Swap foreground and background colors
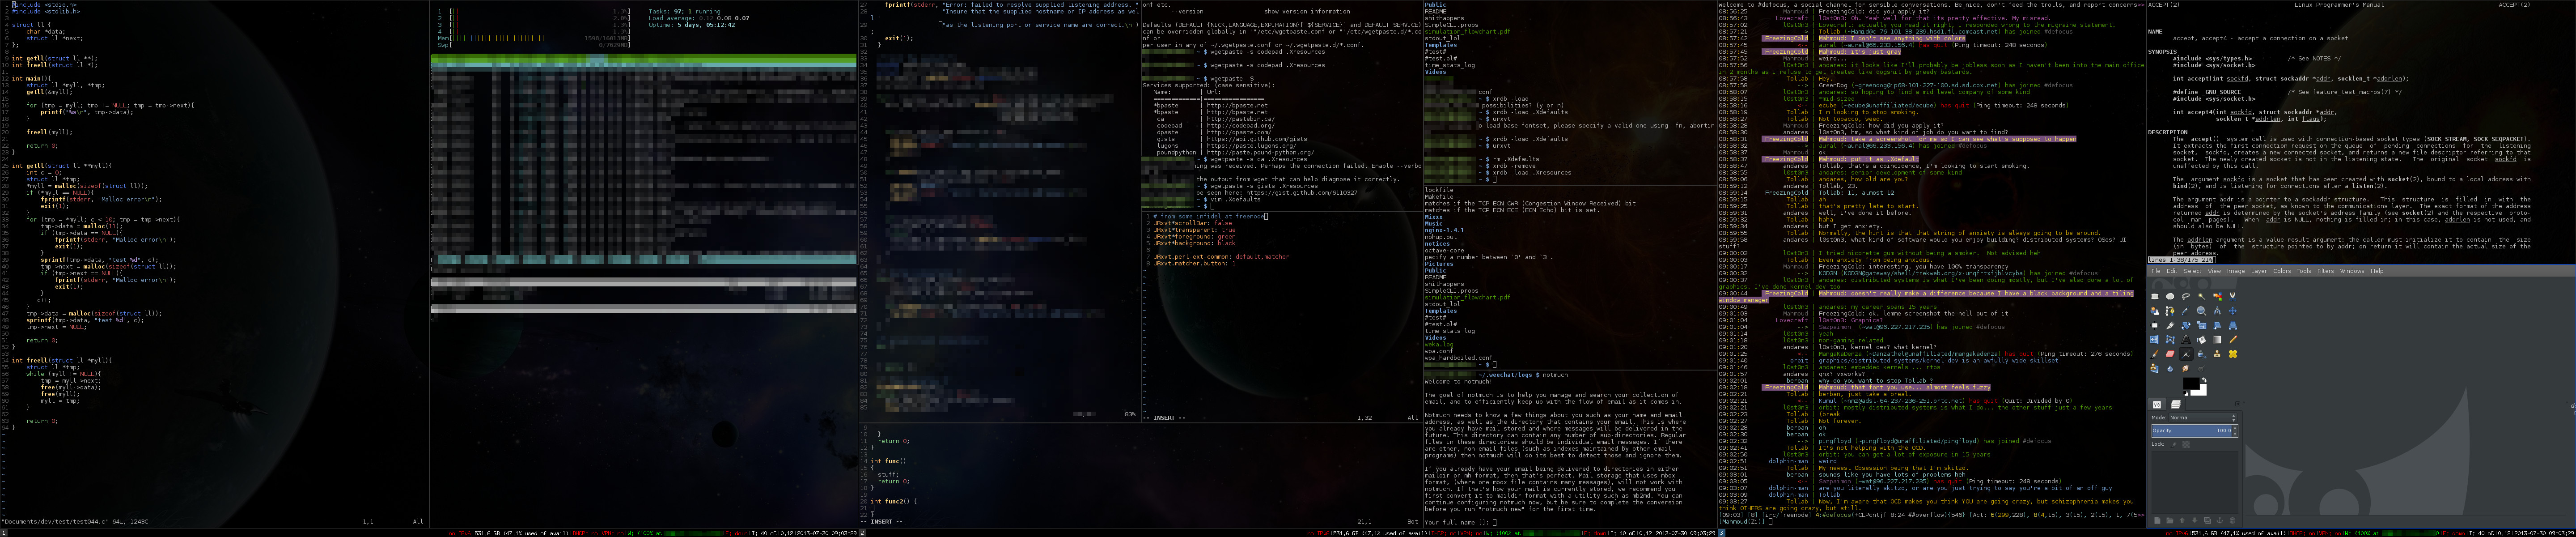The height and width of the screenshot is (537, 2576). coord(2204,380)
